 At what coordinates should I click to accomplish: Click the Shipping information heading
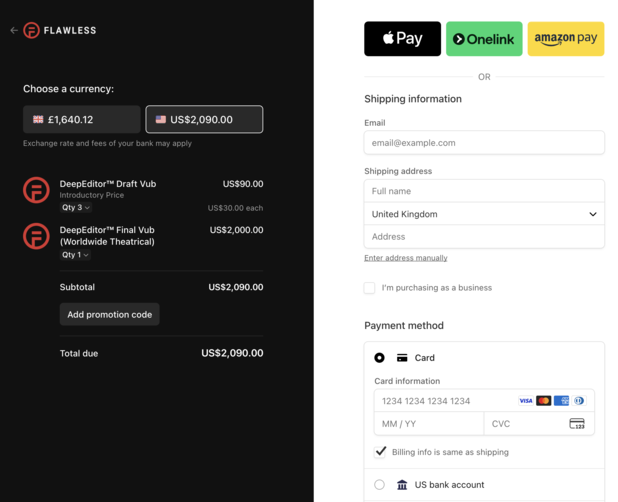pos(413,99)
